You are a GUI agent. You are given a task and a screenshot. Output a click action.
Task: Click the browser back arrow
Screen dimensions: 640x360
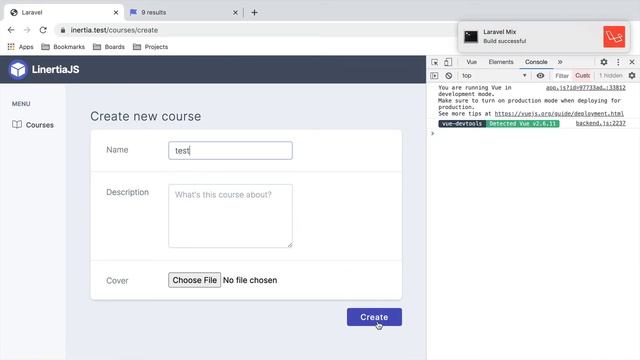point(11,30)
